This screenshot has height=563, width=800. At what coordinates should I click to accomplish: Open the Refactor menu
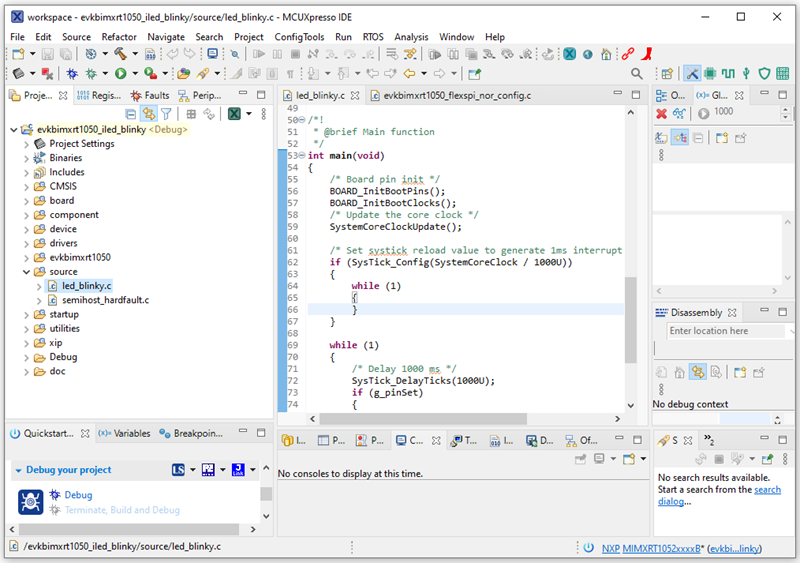119,37
